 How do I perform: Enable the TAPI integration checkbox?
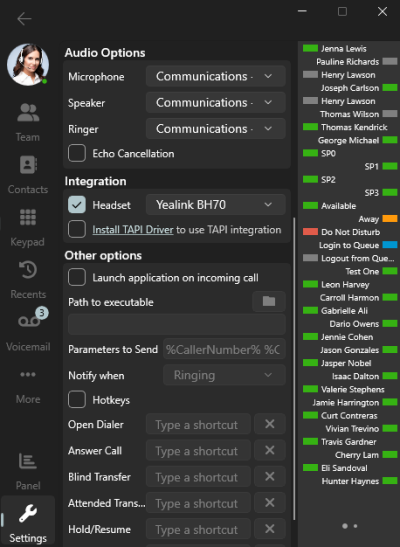[77, 230]
